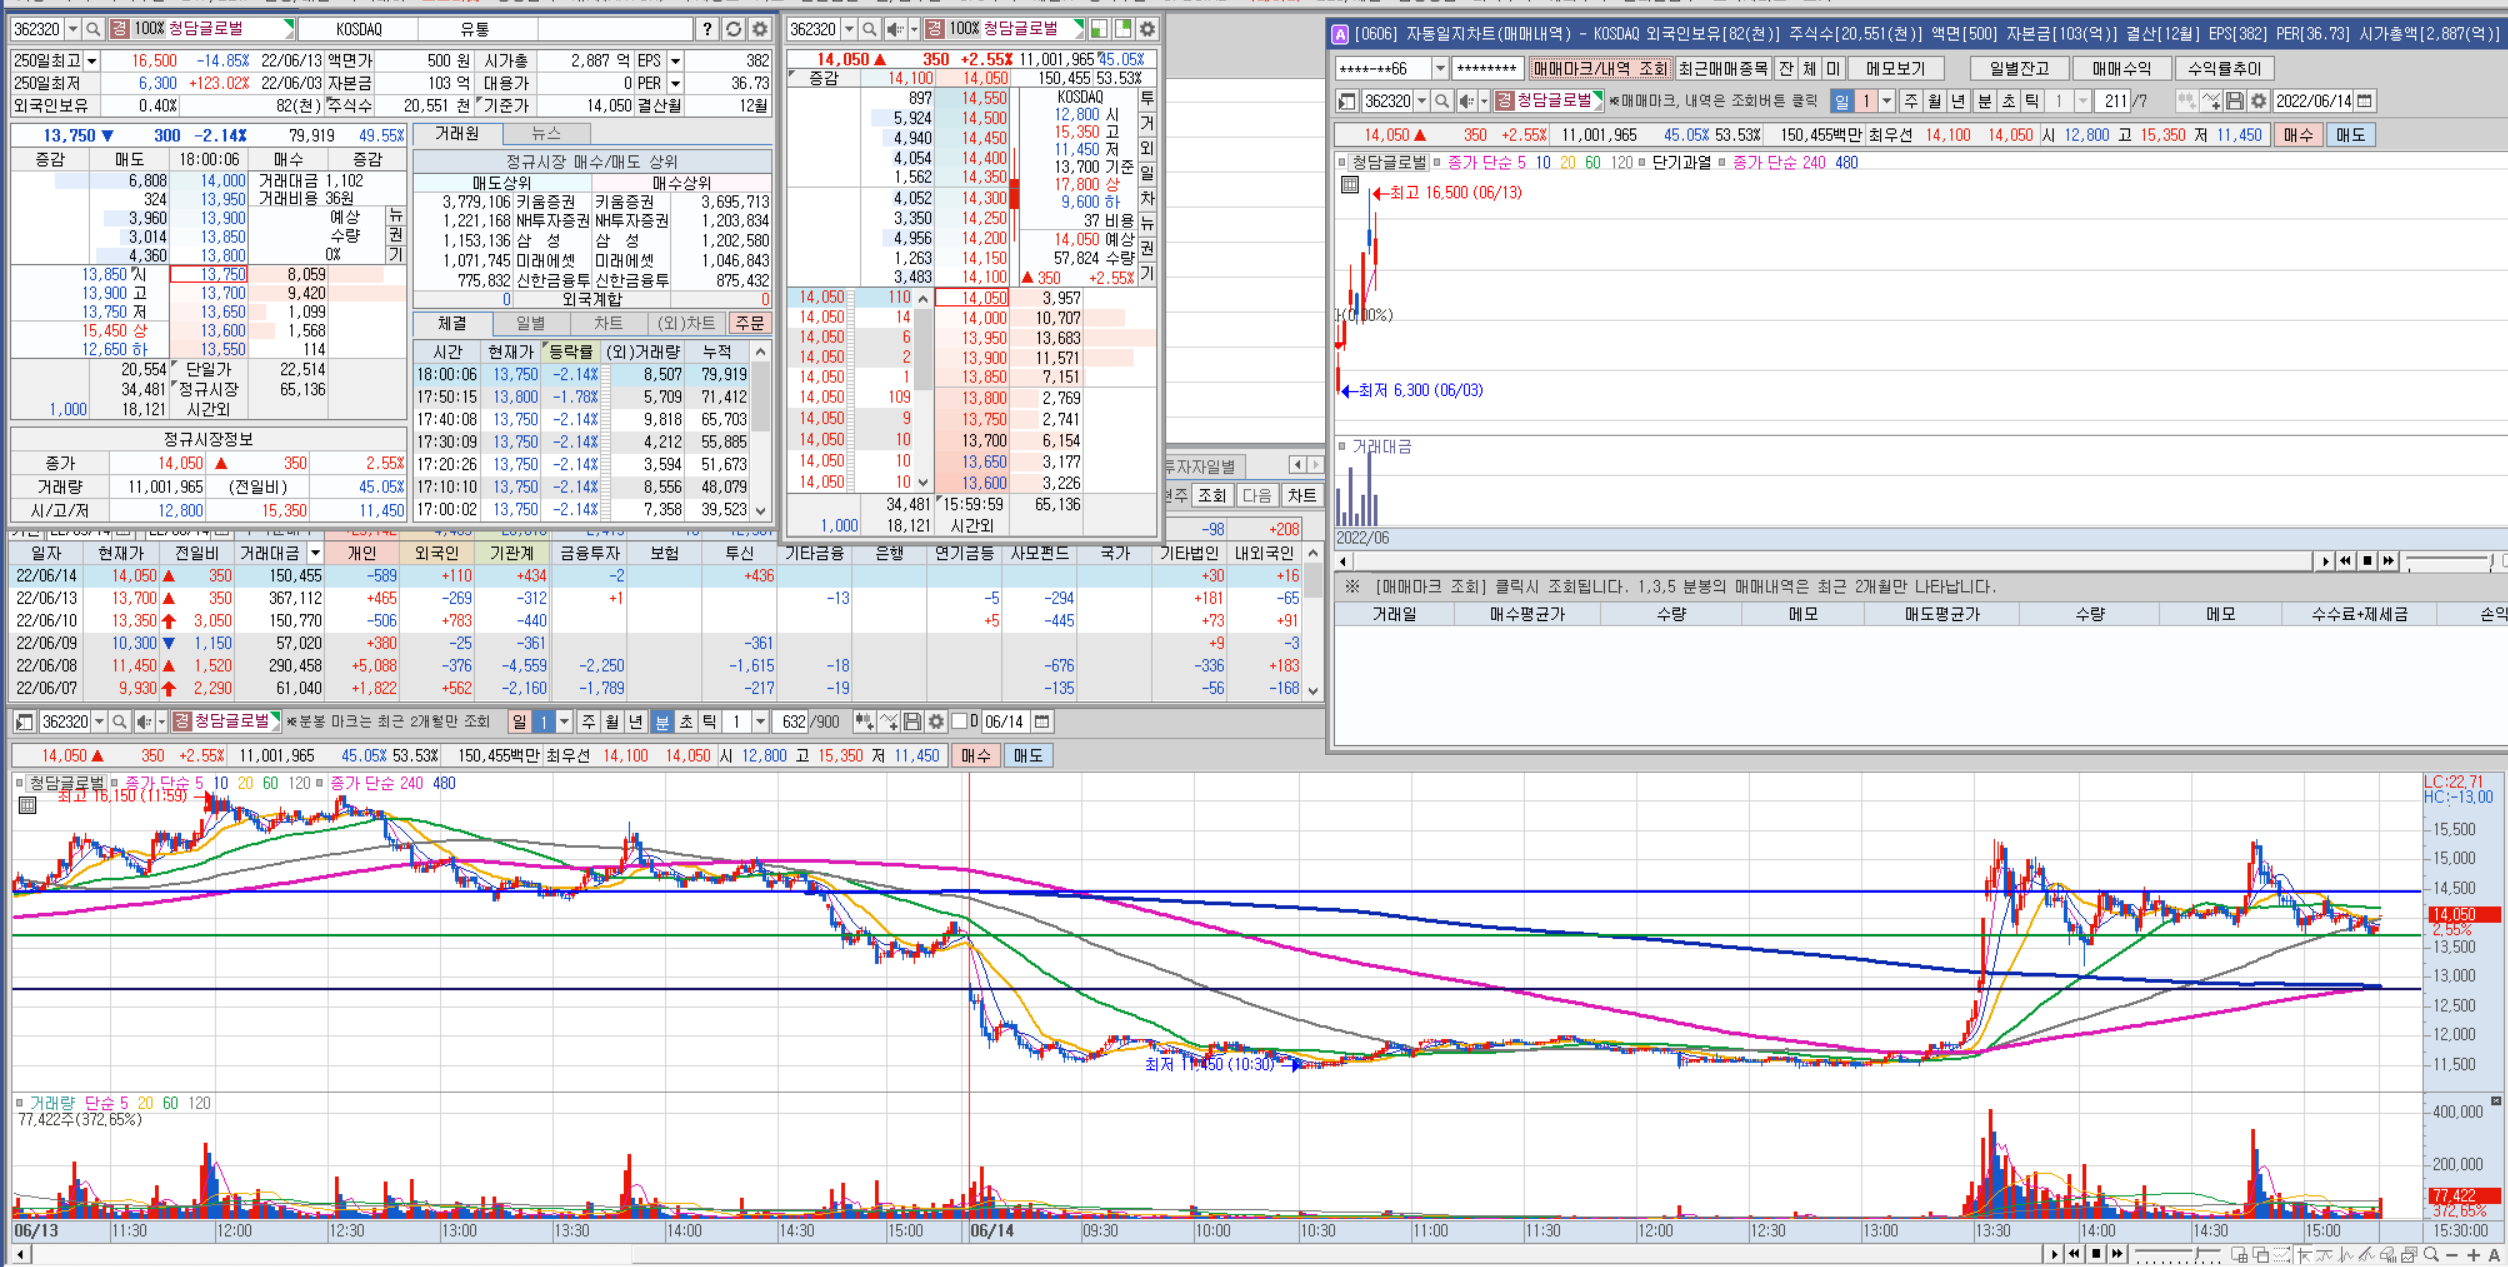Open settings gear in minute chart toolbar
The width and height of the screenshot is (2508, 1267).
pyautogui.click(x=935, y=722)
